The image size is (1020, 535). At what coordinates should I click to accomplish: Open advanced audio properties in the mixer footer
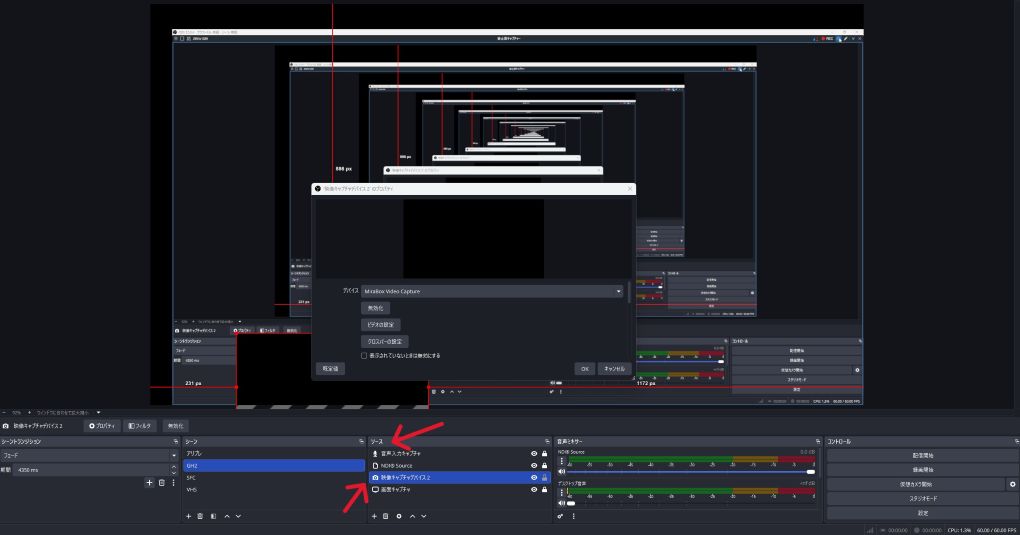561,516
